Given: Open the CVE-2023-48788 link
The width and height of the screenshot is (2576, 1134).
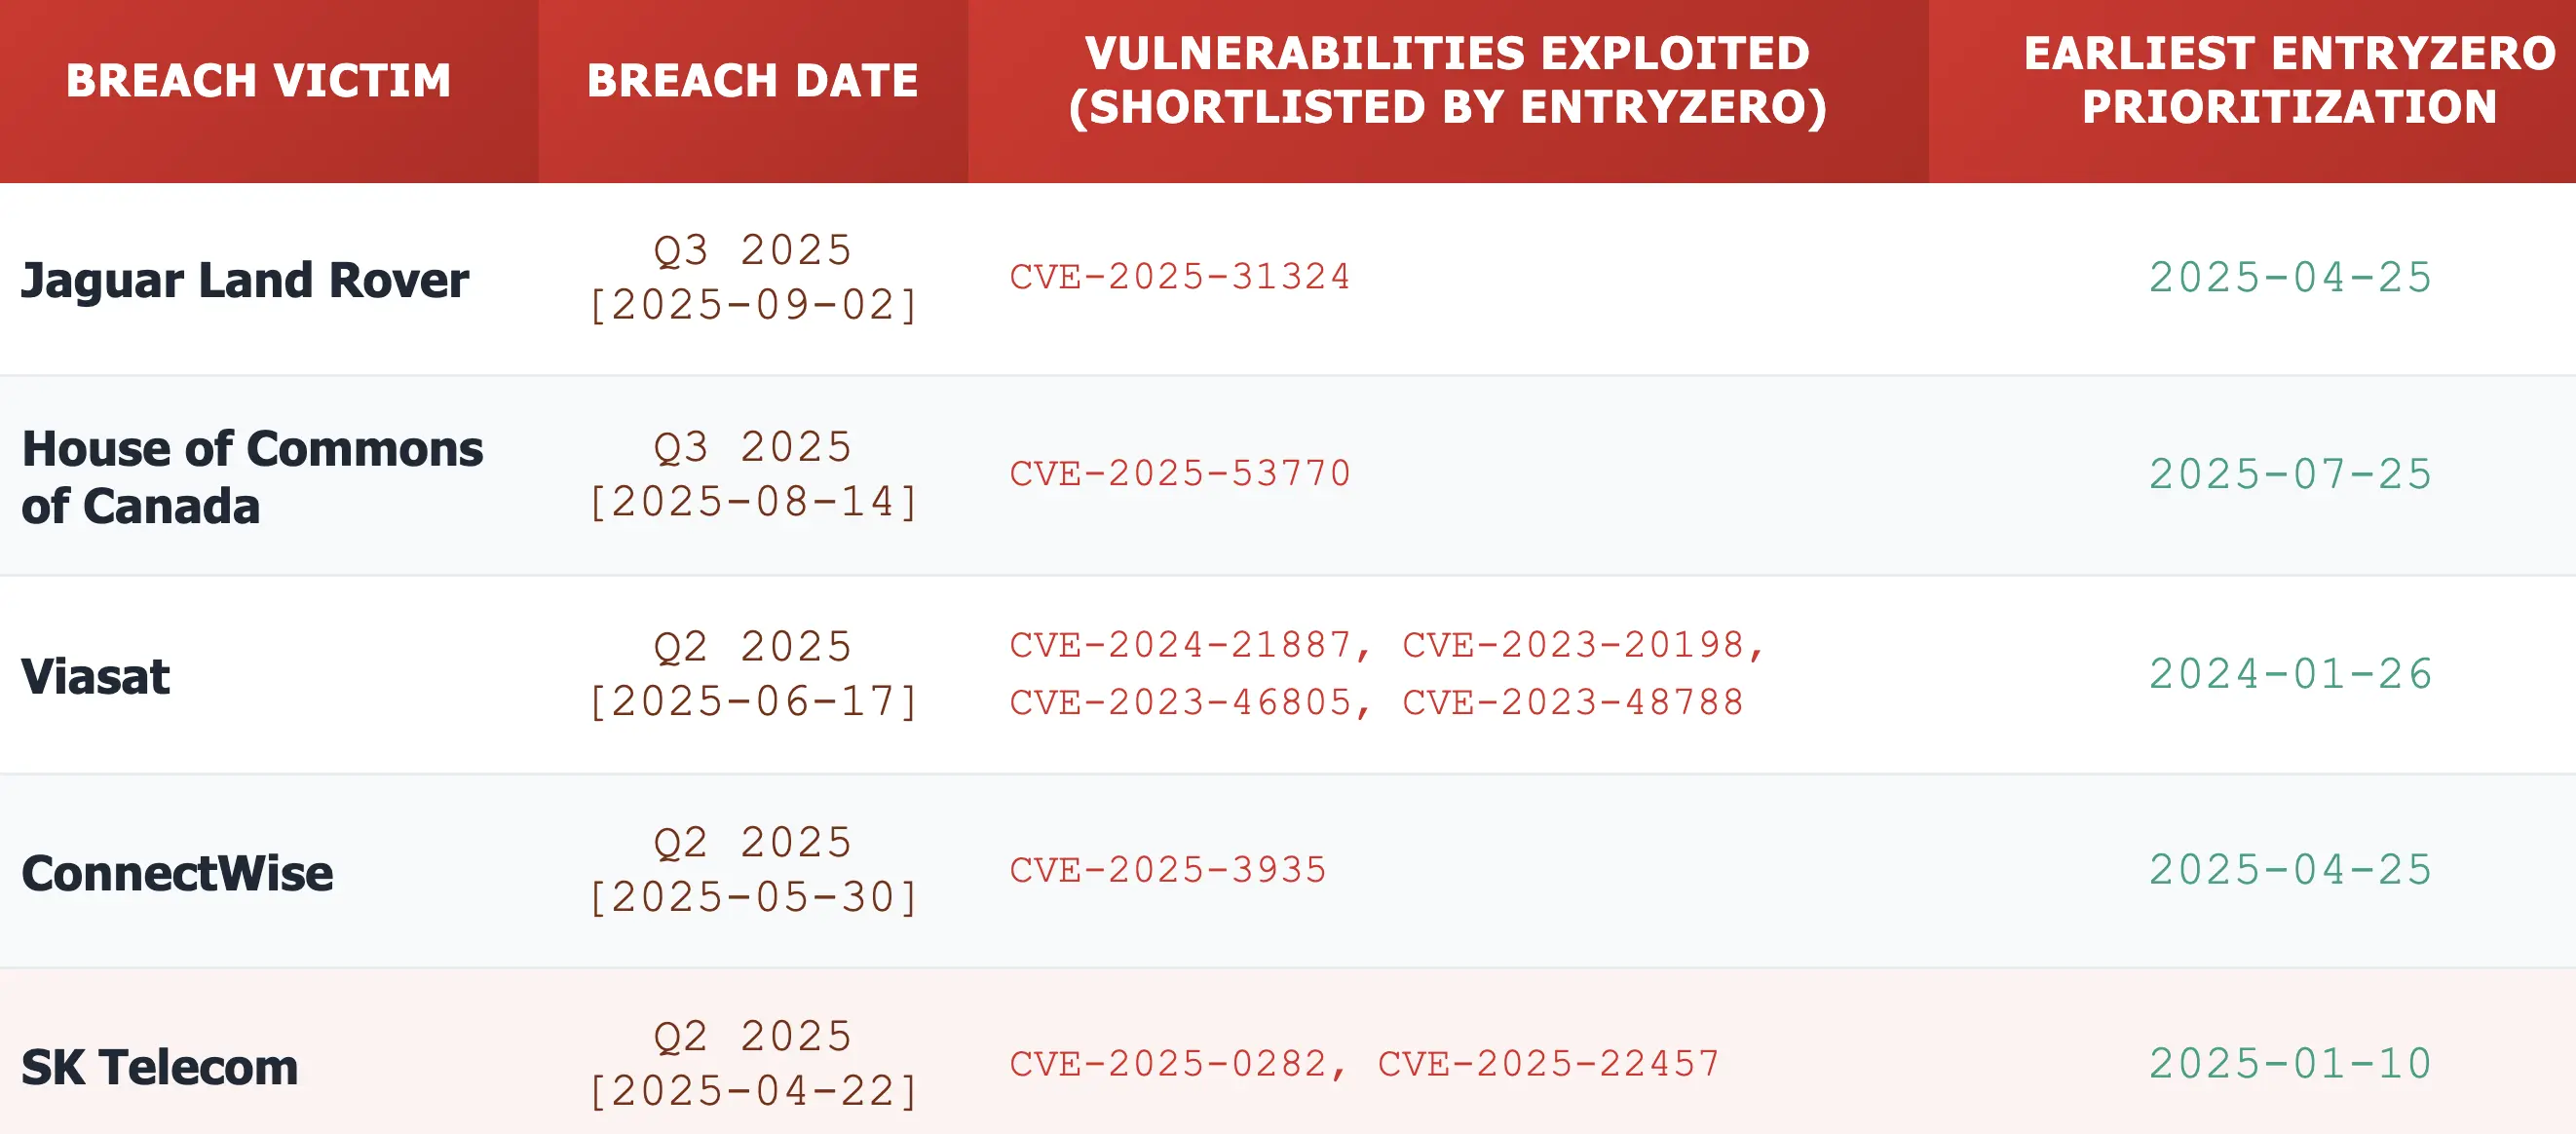Looking at the screenshot, I should pos(1572,703).
